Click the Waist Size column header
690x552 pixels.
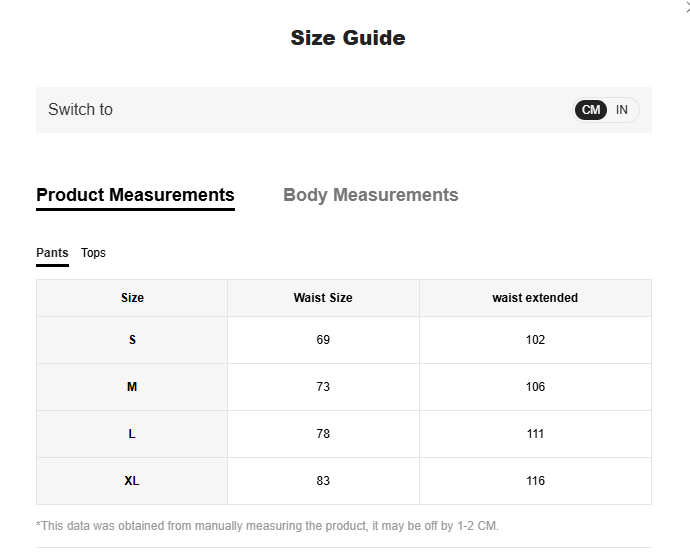click(x=323, y=298)
